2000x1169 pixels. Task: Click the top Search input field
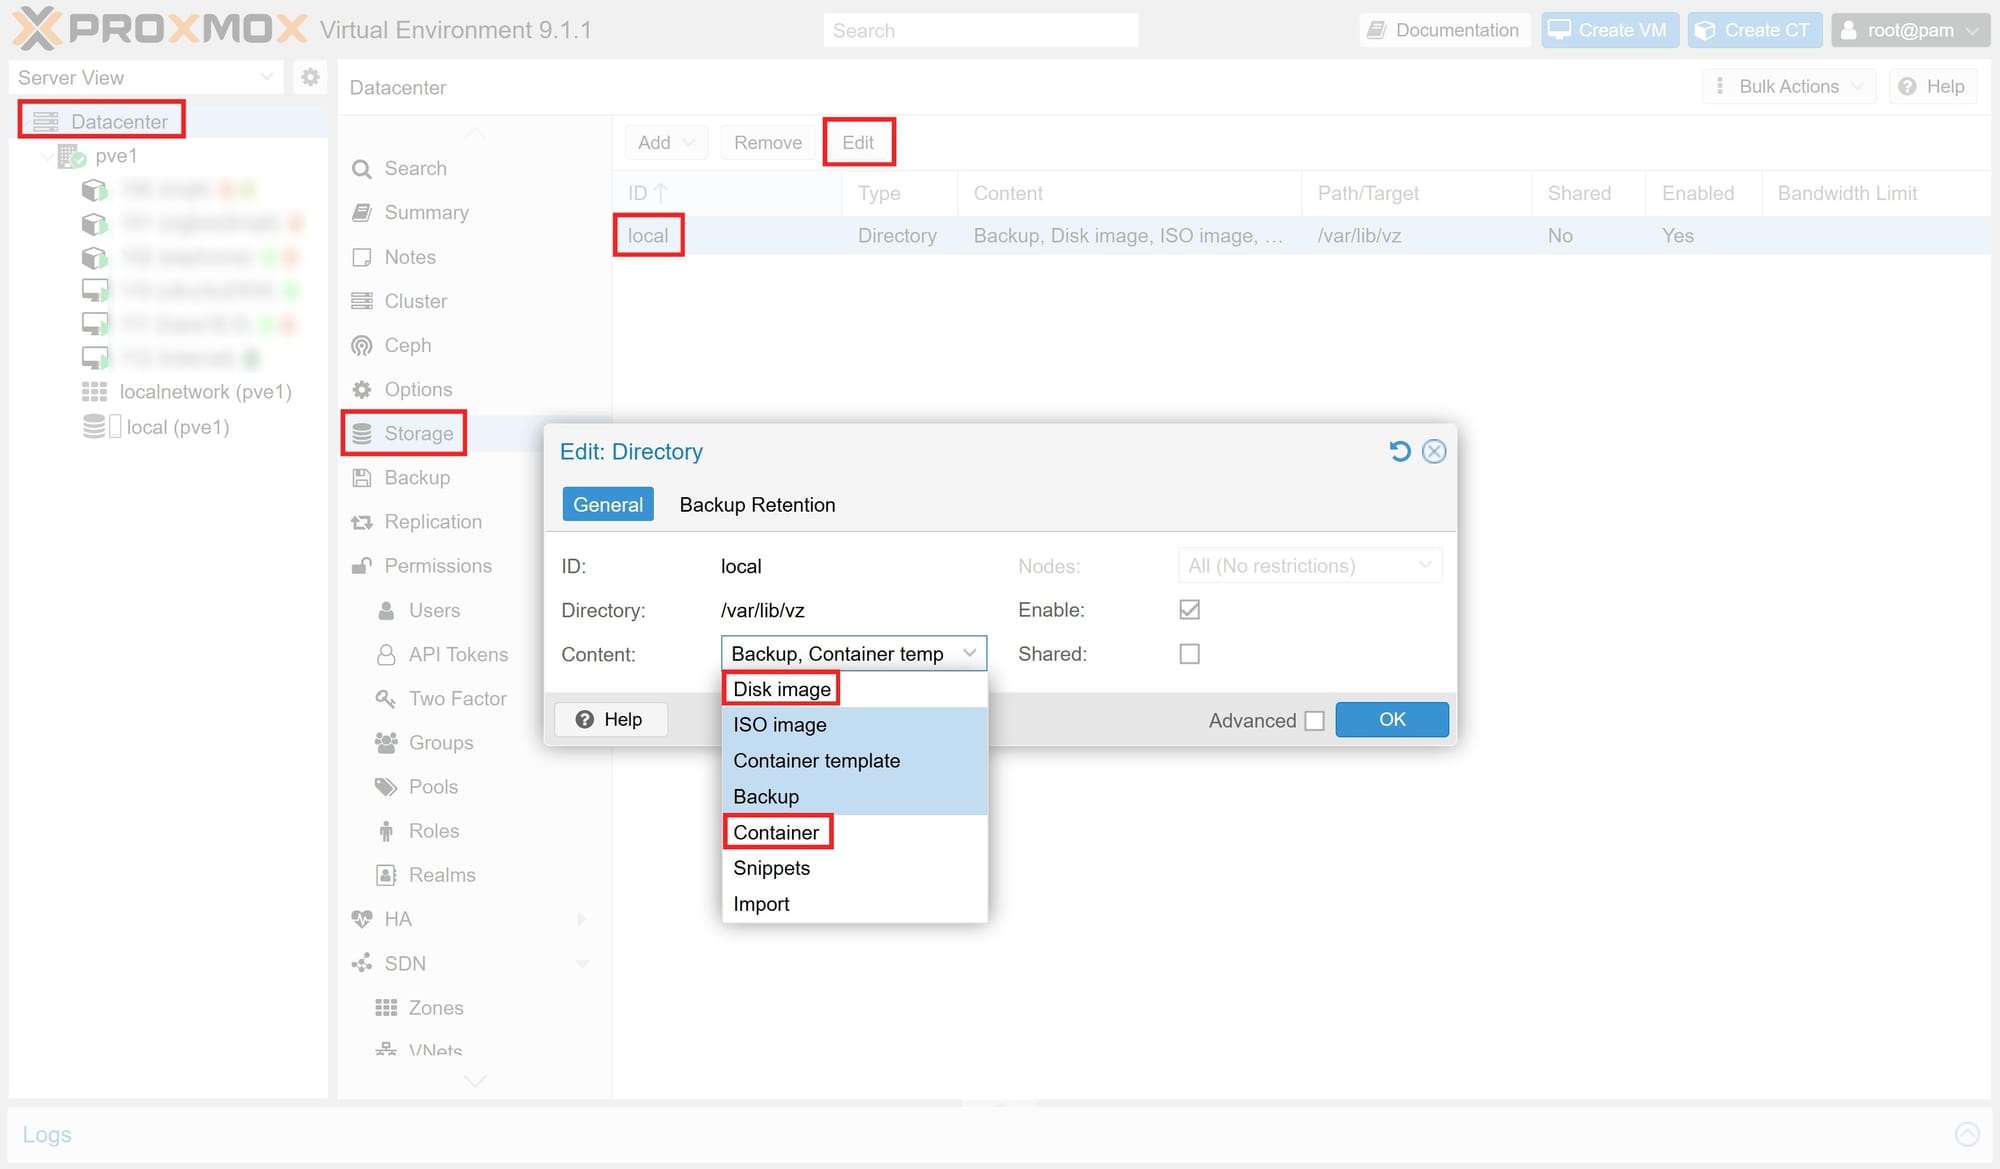point(980,30)
